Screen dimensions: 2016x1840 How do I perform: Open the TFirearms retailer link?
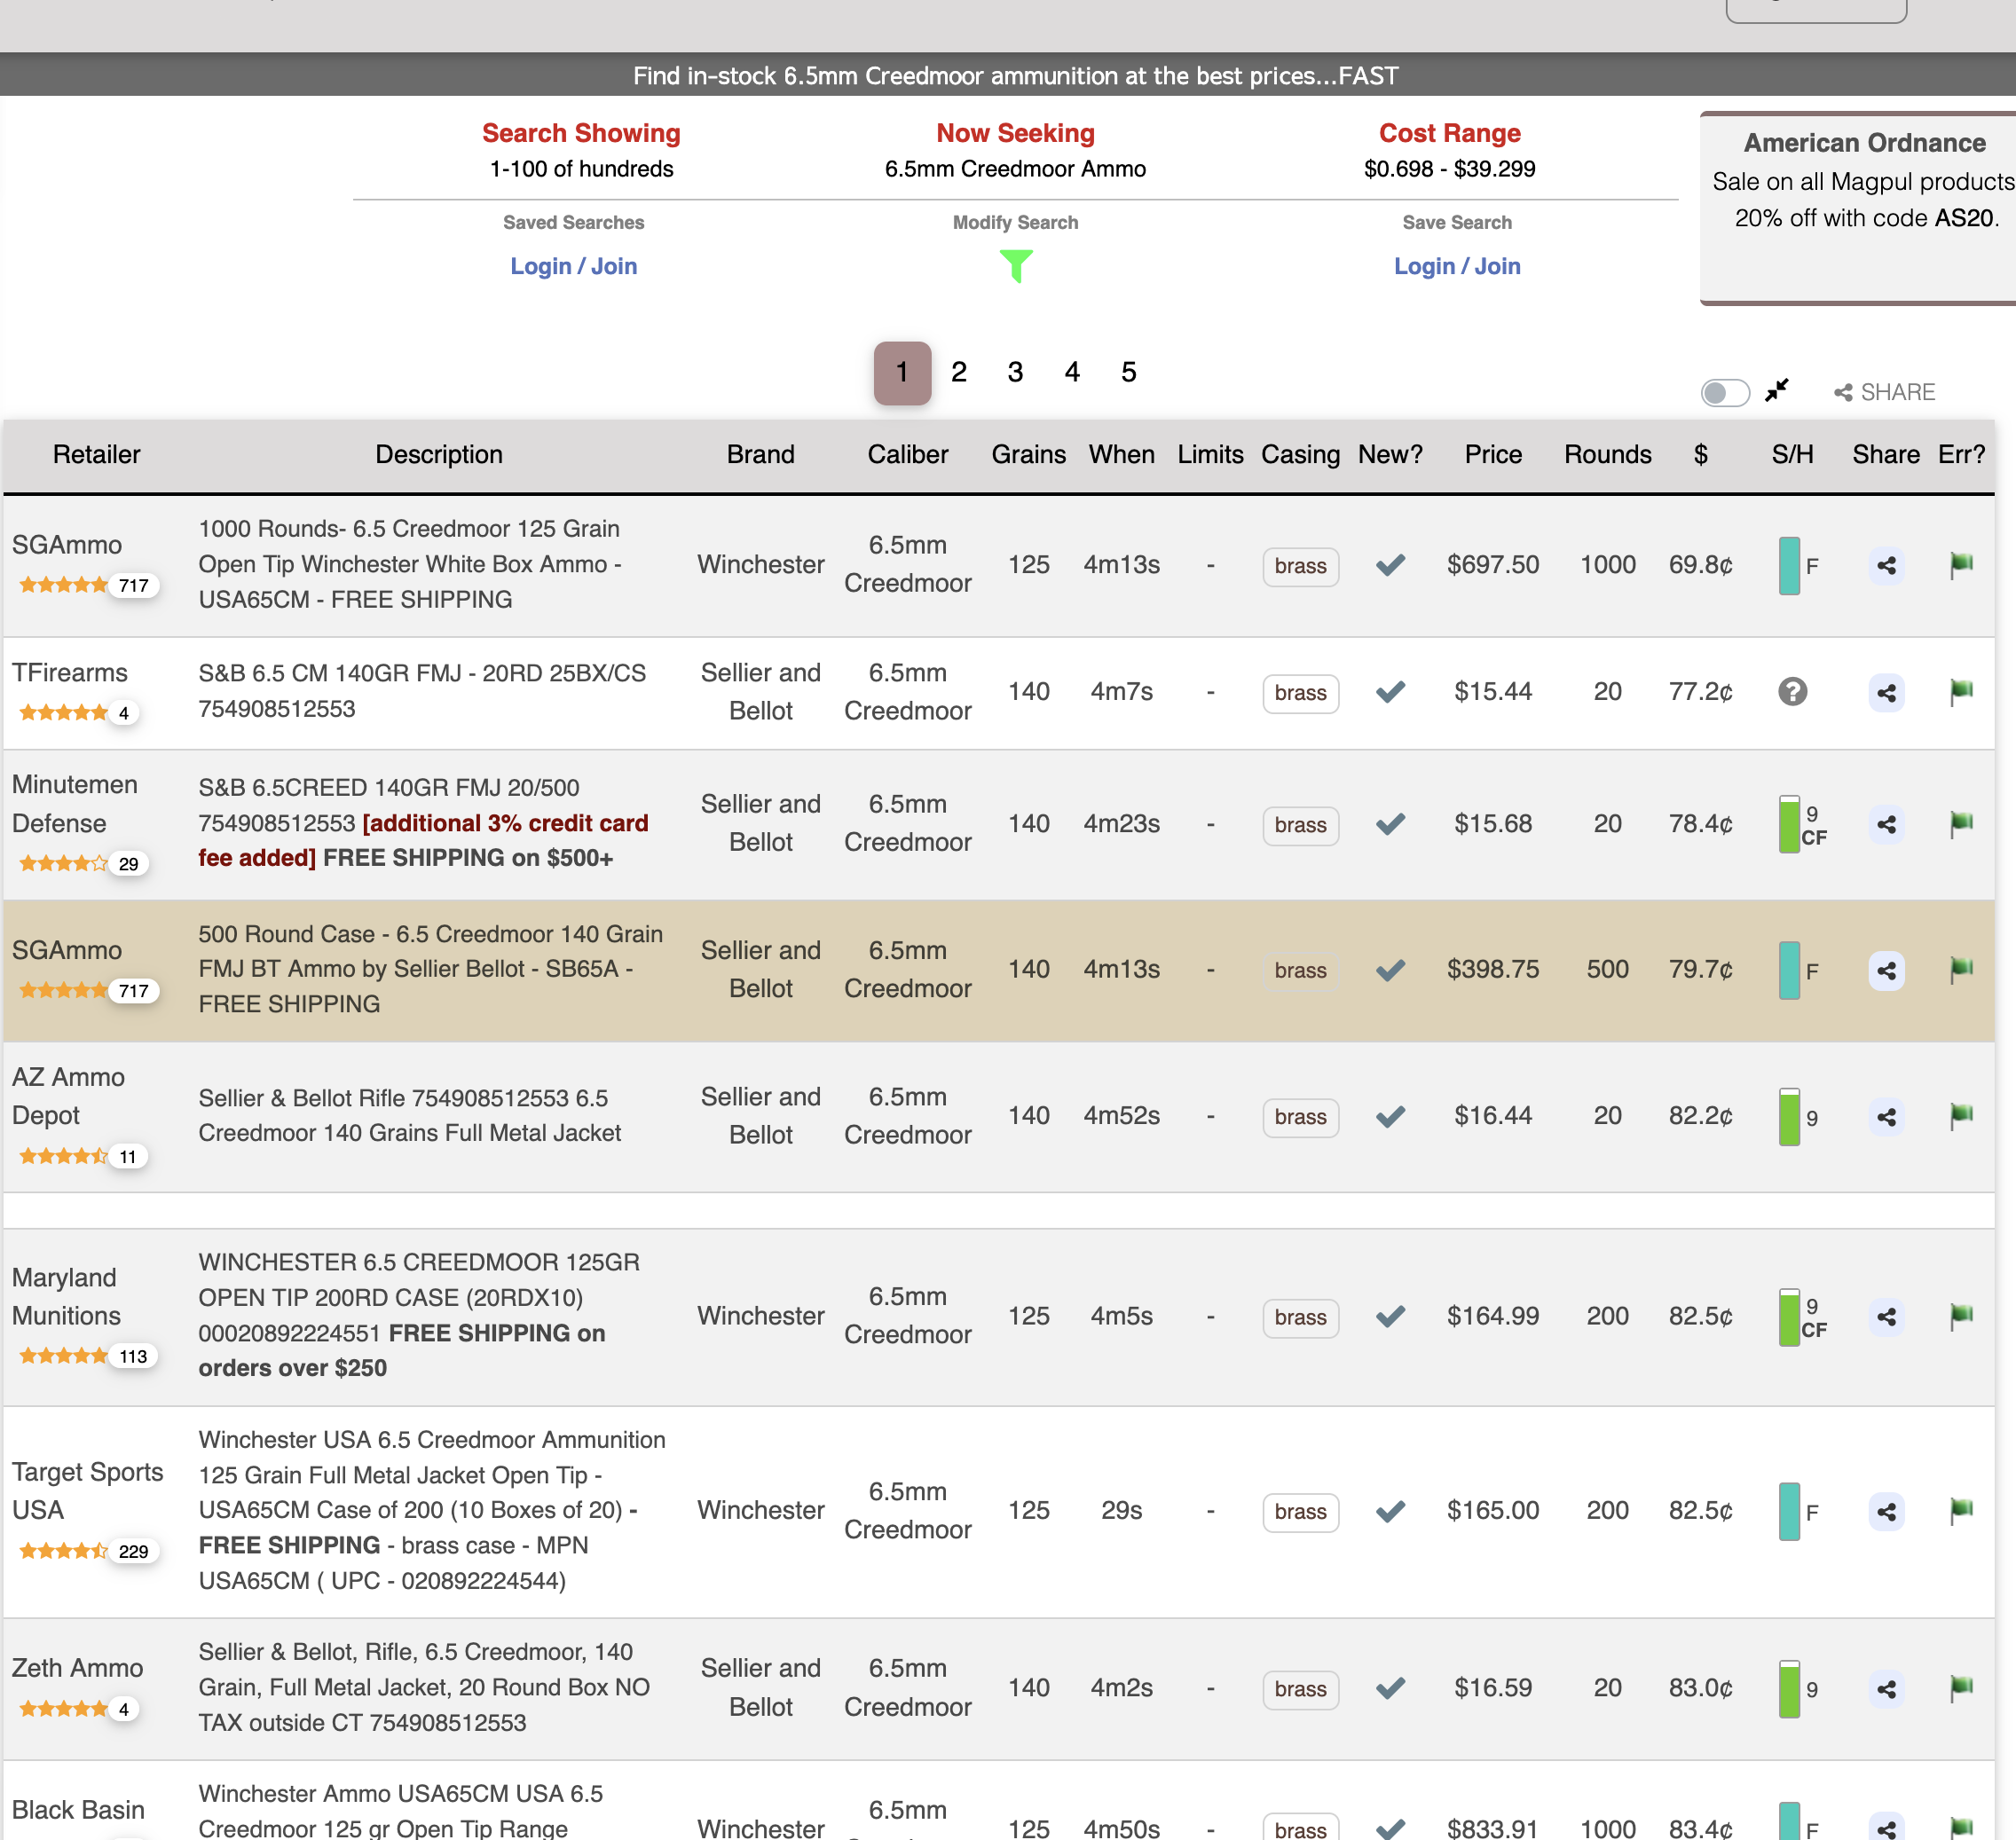point(69,673)
